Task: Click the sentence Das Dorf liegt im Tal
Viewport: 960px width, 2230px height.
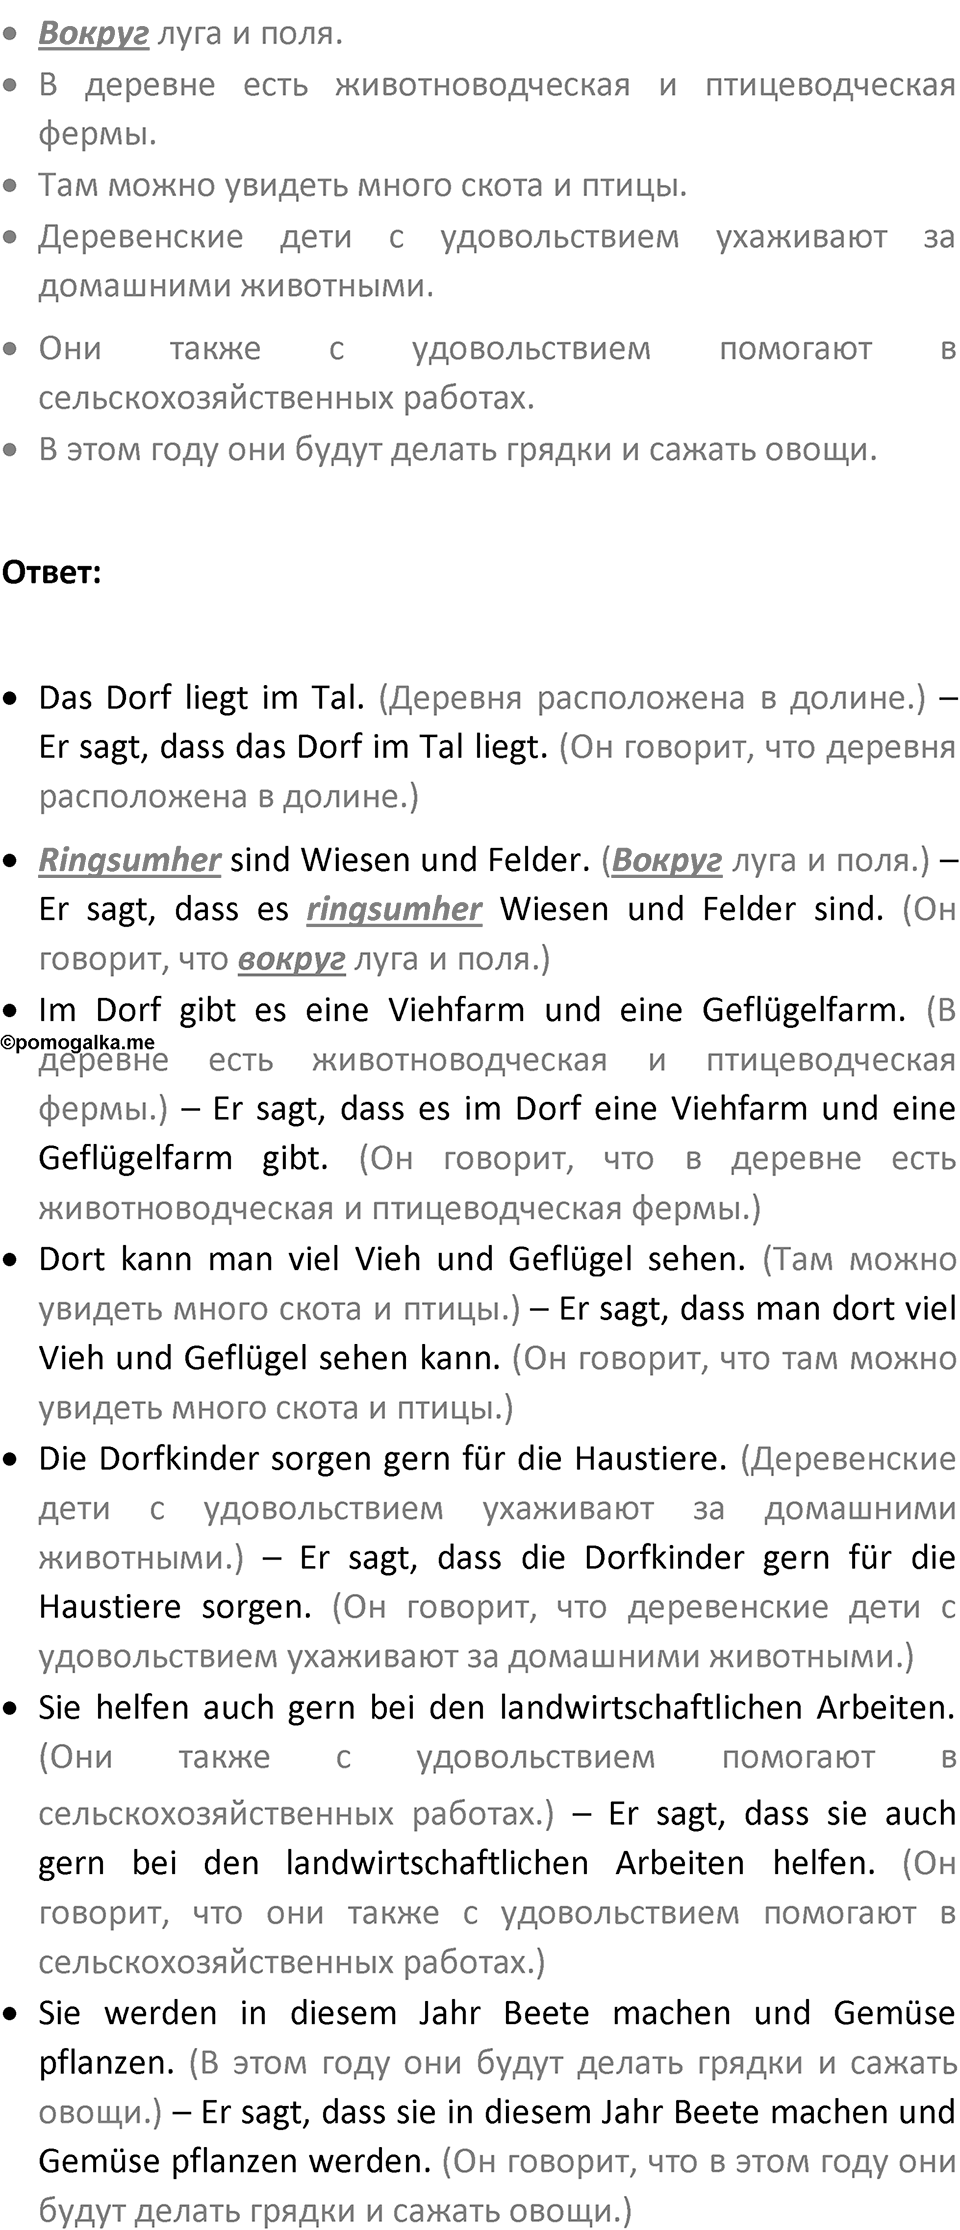Action: pyautogui.click(x=202, y=697)
